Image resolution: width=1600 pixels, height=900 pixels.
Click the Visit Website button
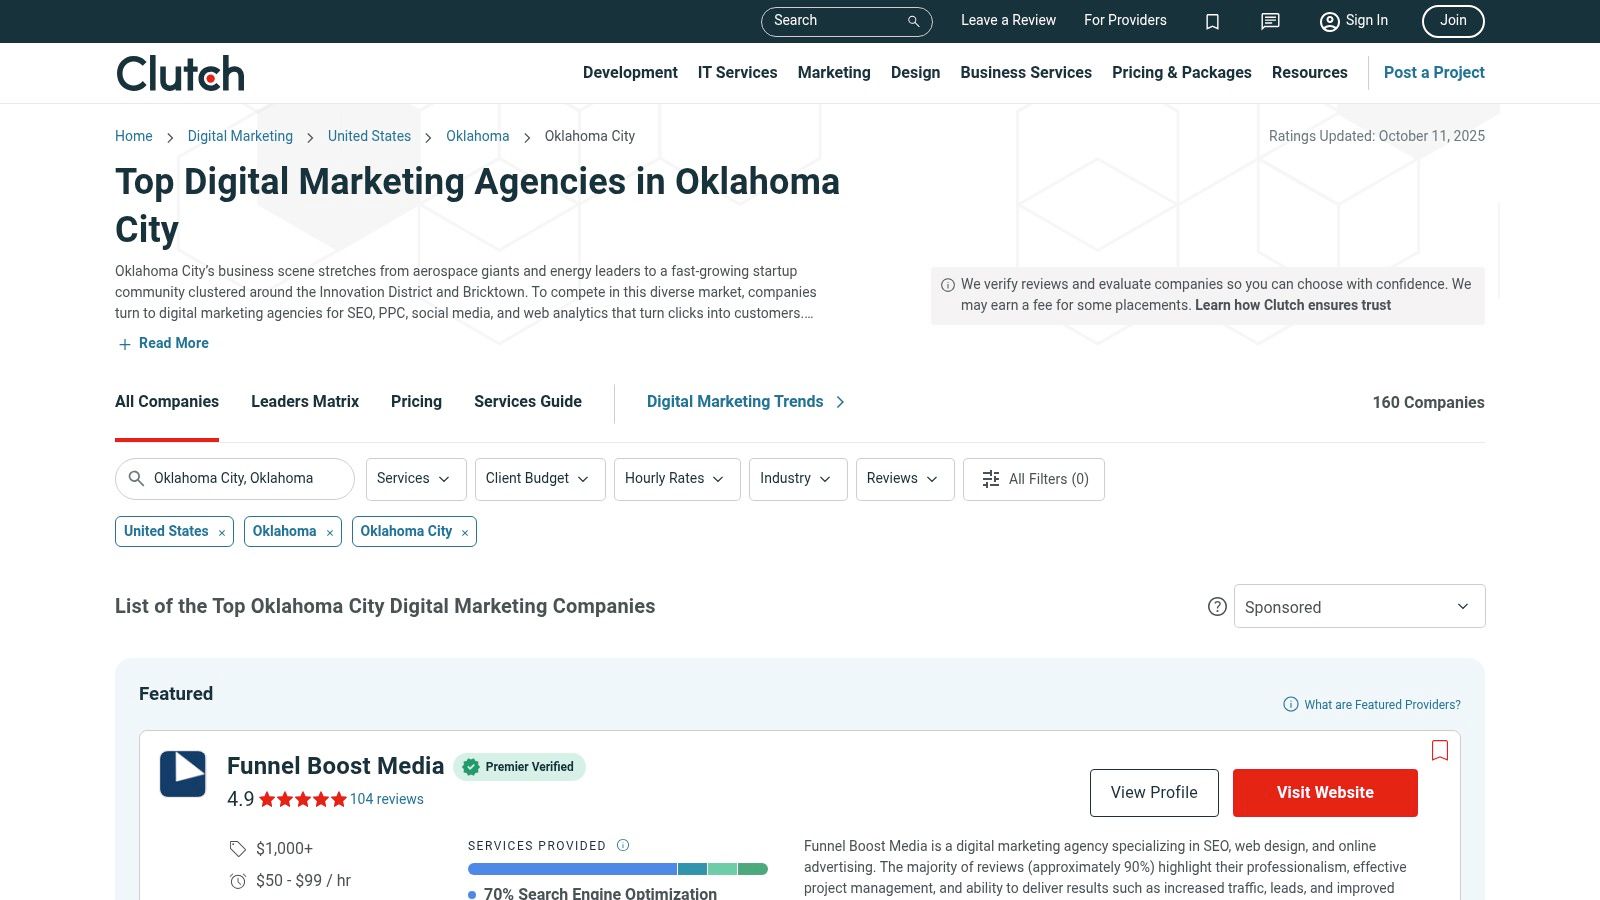click(x=1324, y=793)
